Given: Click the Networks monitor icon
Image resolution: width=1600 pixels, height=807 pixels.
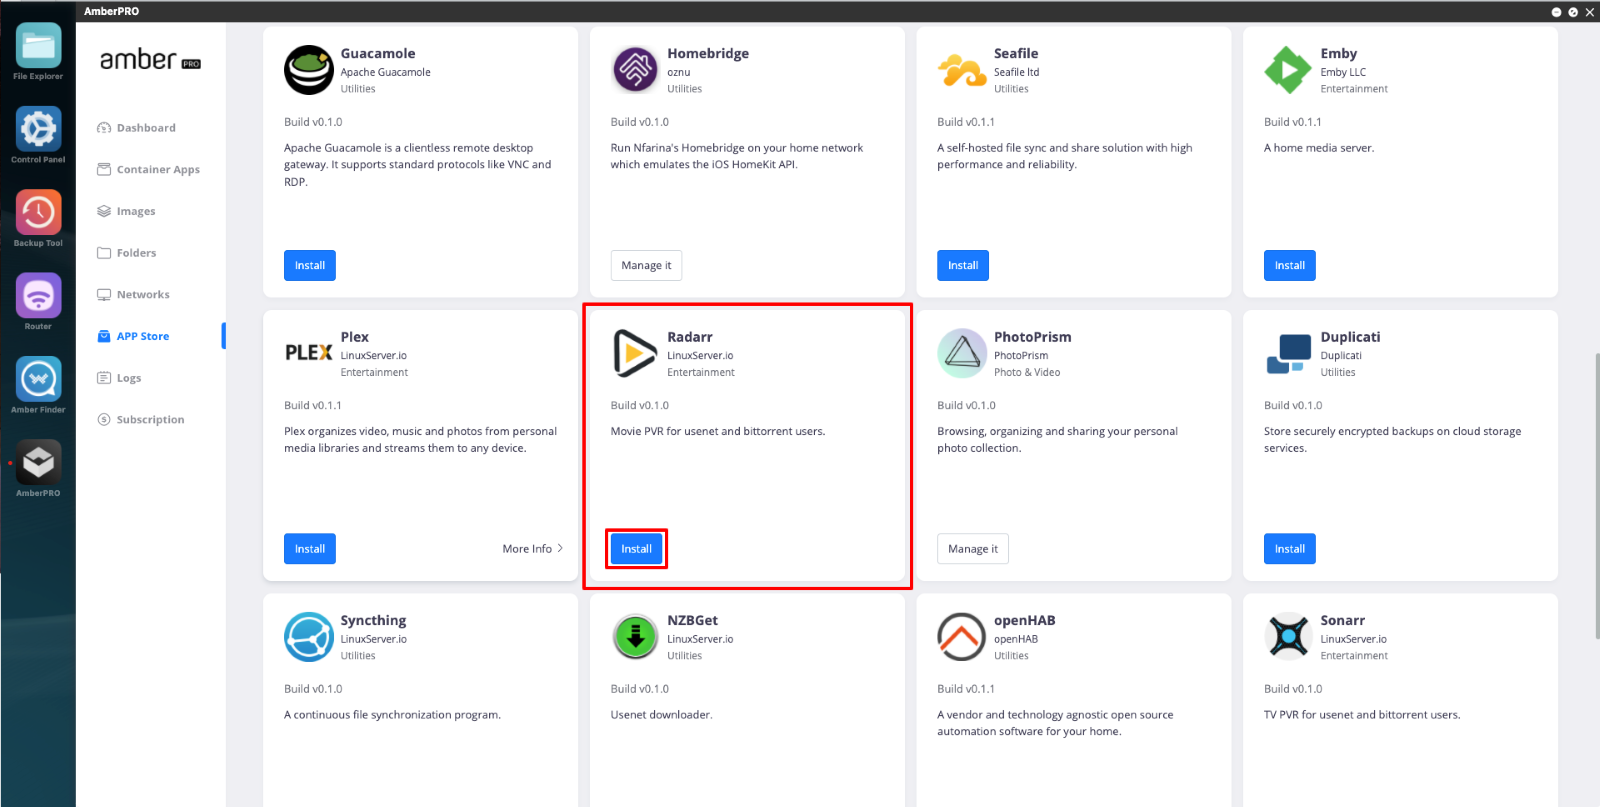Looking at the screenshot, I should click(x=104, y=295).
